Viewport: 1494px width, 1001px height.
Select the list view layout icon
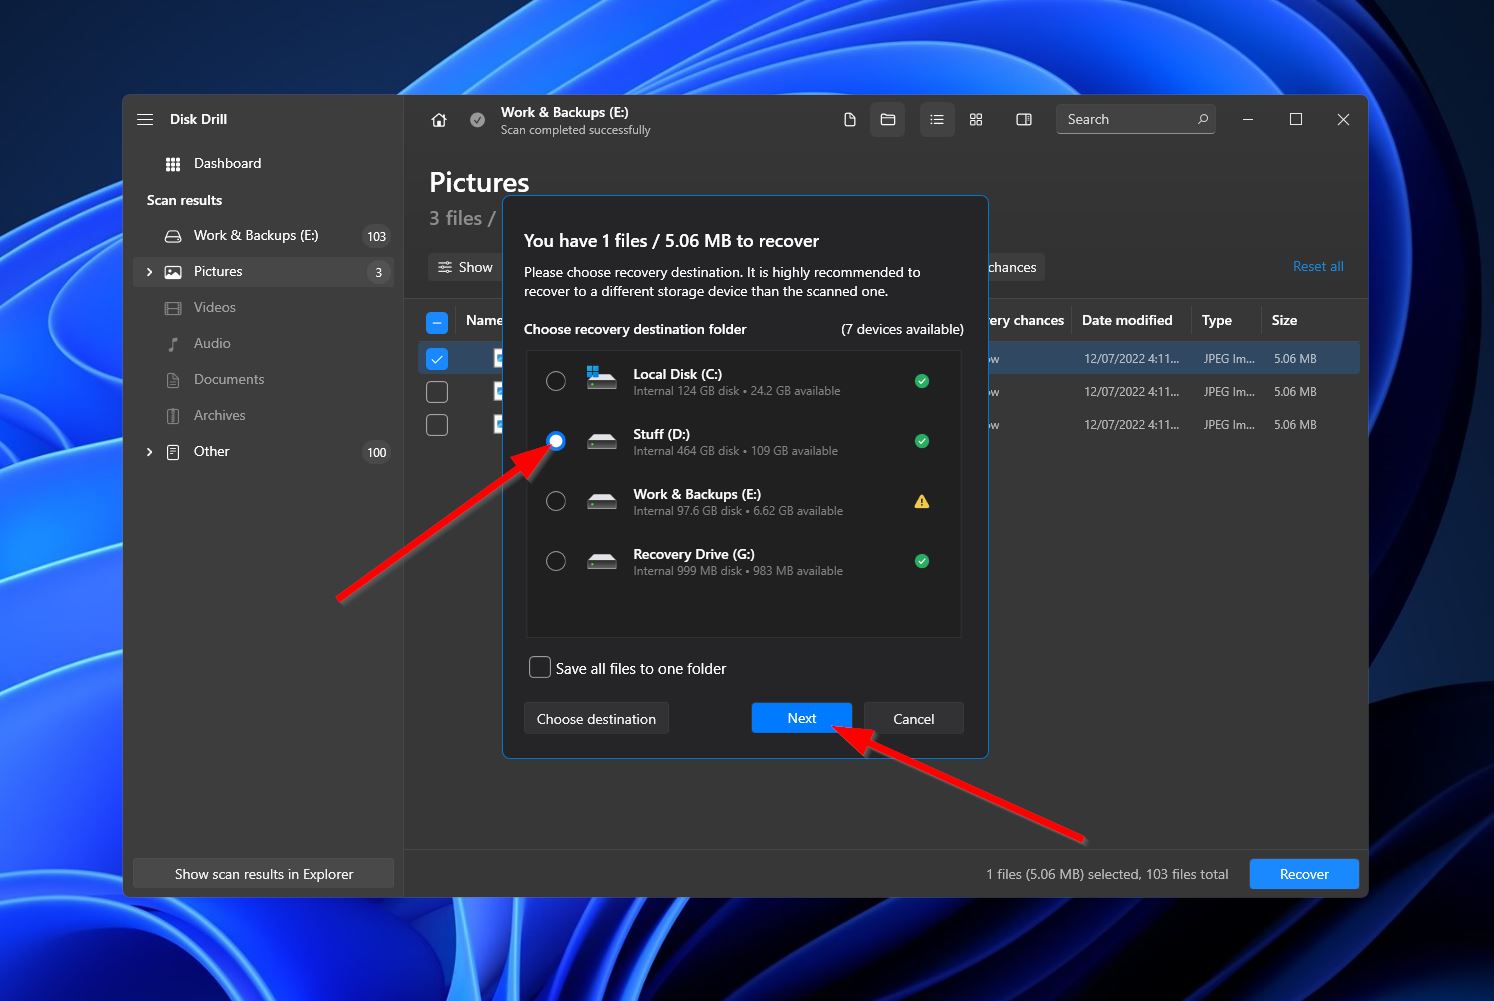[937, 120]
